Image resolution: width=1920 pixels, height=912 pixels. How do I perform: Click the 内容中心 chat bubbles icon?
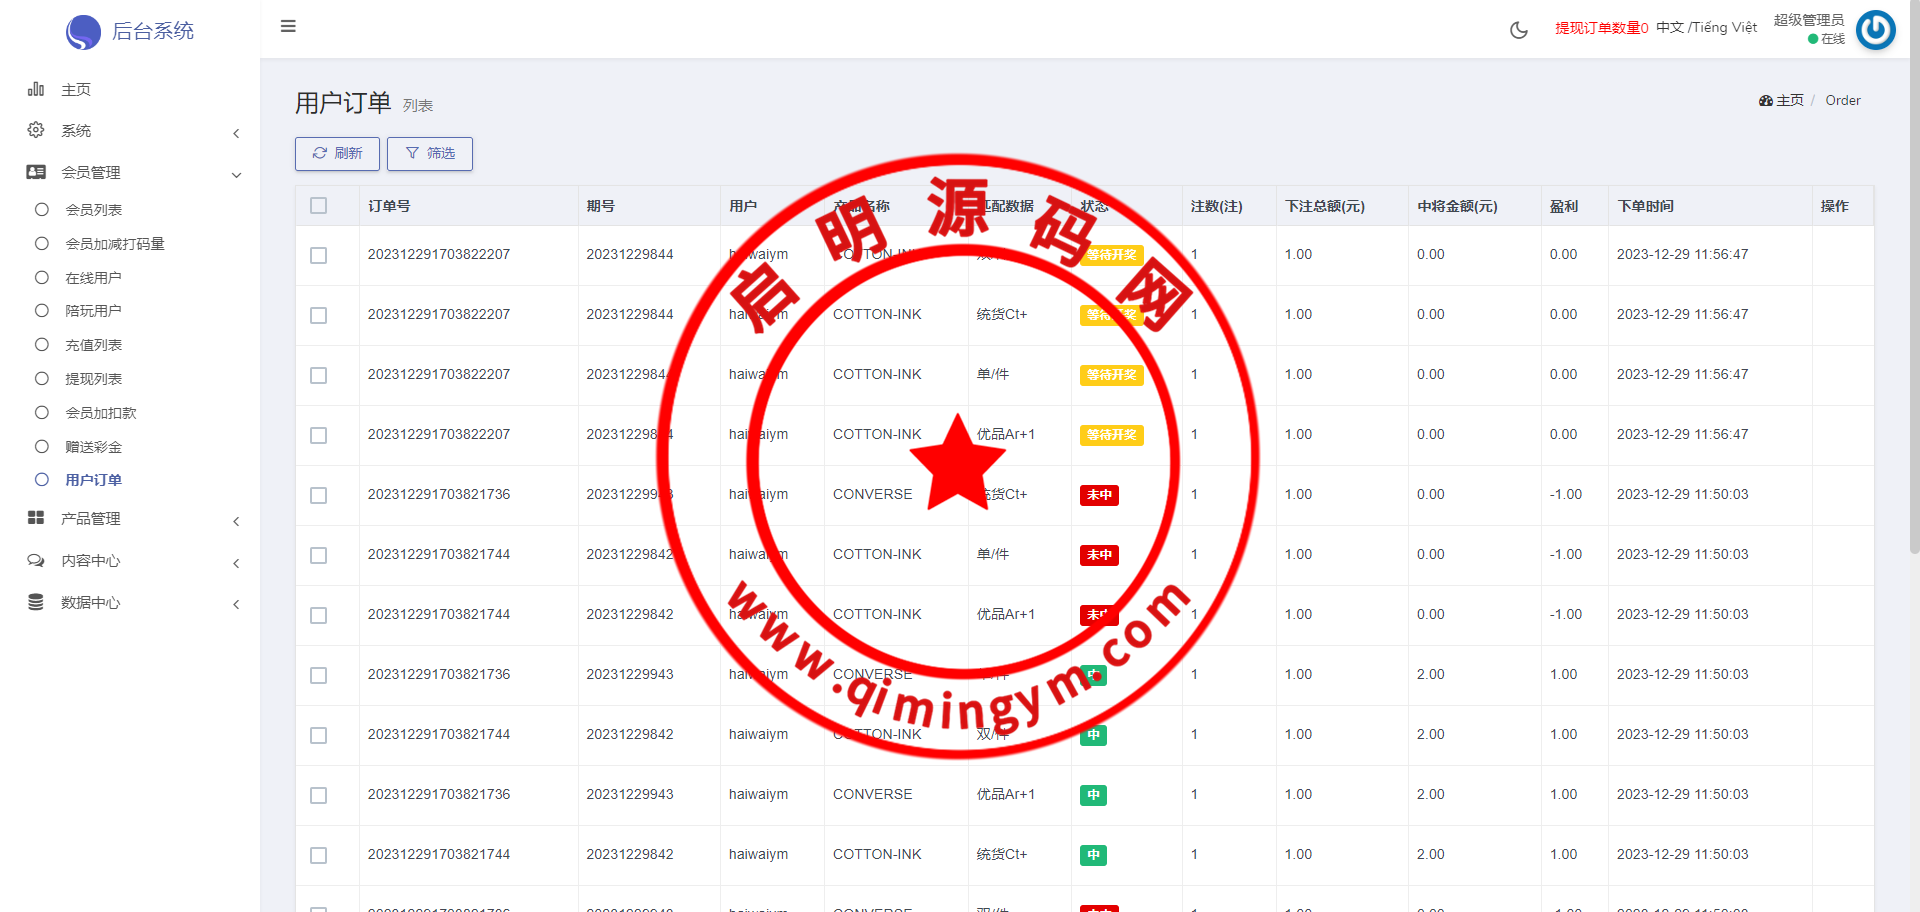pos(36,561)
